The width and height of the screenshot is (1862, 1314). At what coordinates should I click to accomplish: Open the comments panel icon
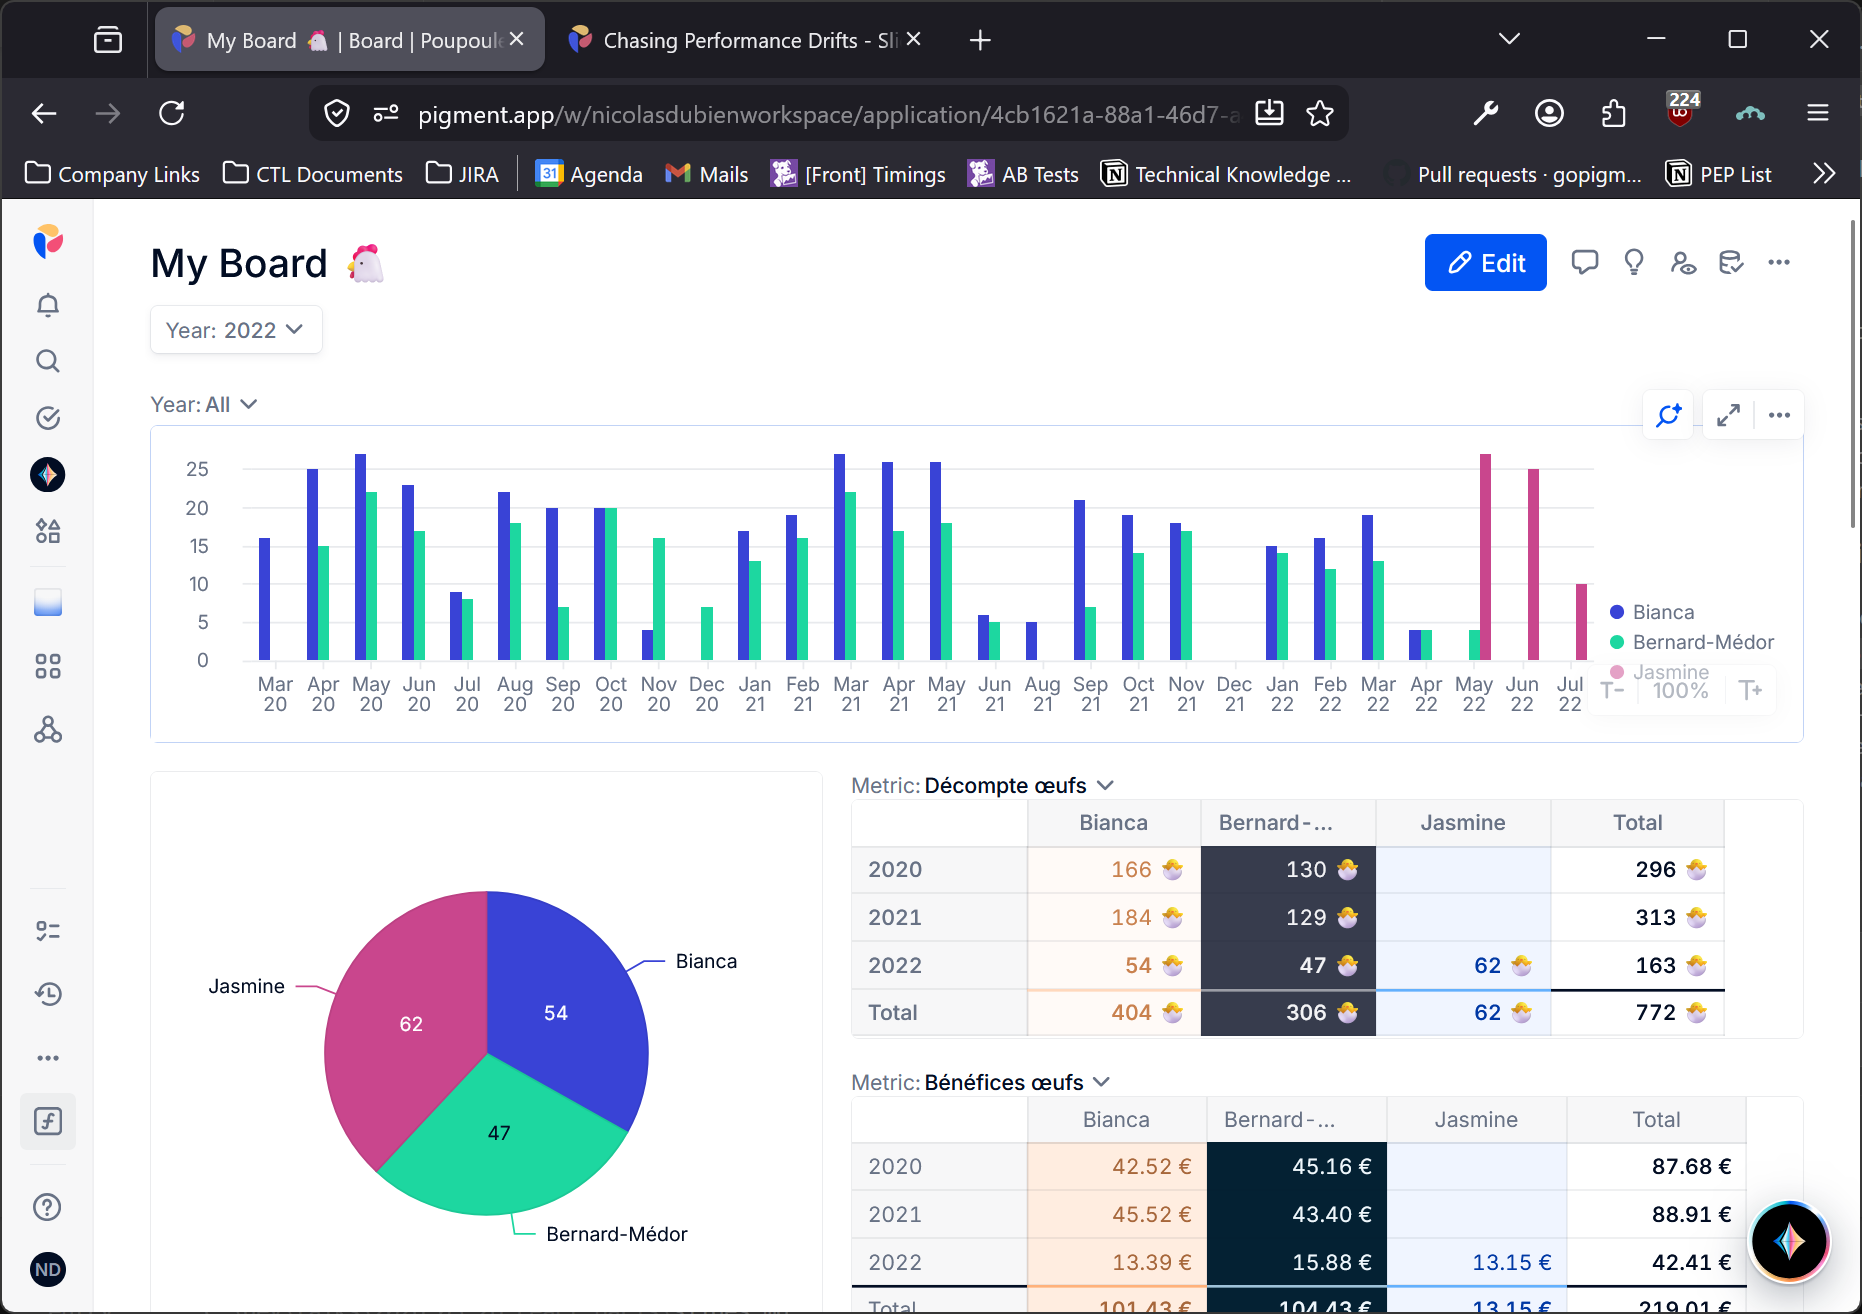click(1584, 263)
